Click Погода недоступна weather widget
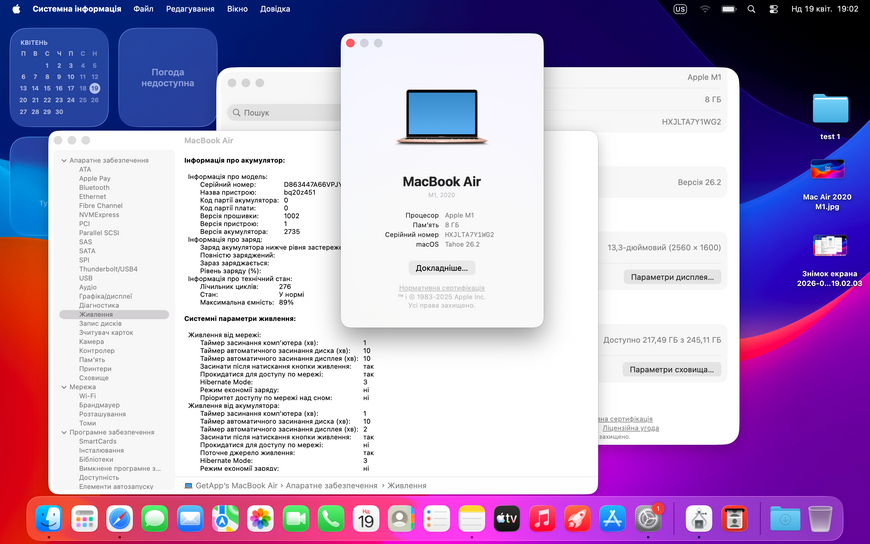Image resolution: width=870 pixels, height=544 pixels. (x=168, y=77)
